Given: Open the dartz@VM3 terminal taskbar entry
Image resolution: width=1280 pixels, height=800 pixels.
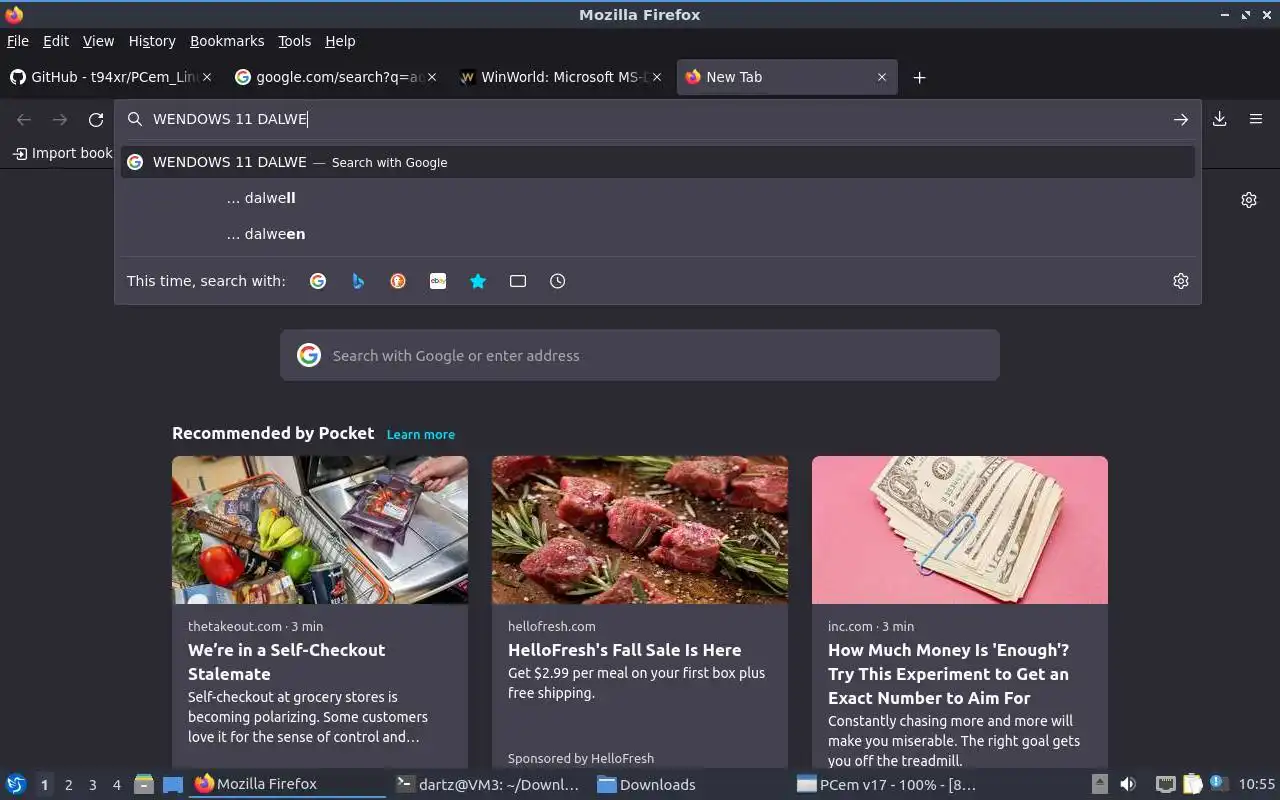Looking at the screenshot, I should click(487, 785).
